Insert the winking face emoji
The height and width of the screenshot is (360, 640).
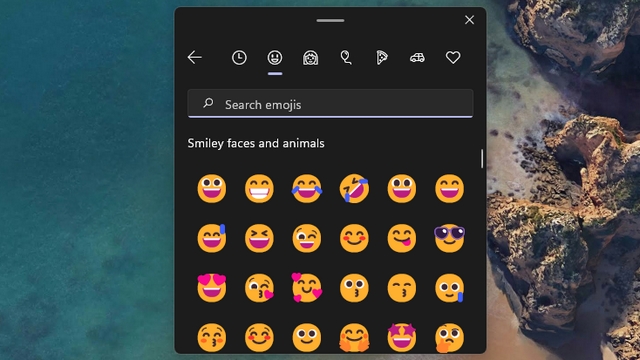coord(307,238)
